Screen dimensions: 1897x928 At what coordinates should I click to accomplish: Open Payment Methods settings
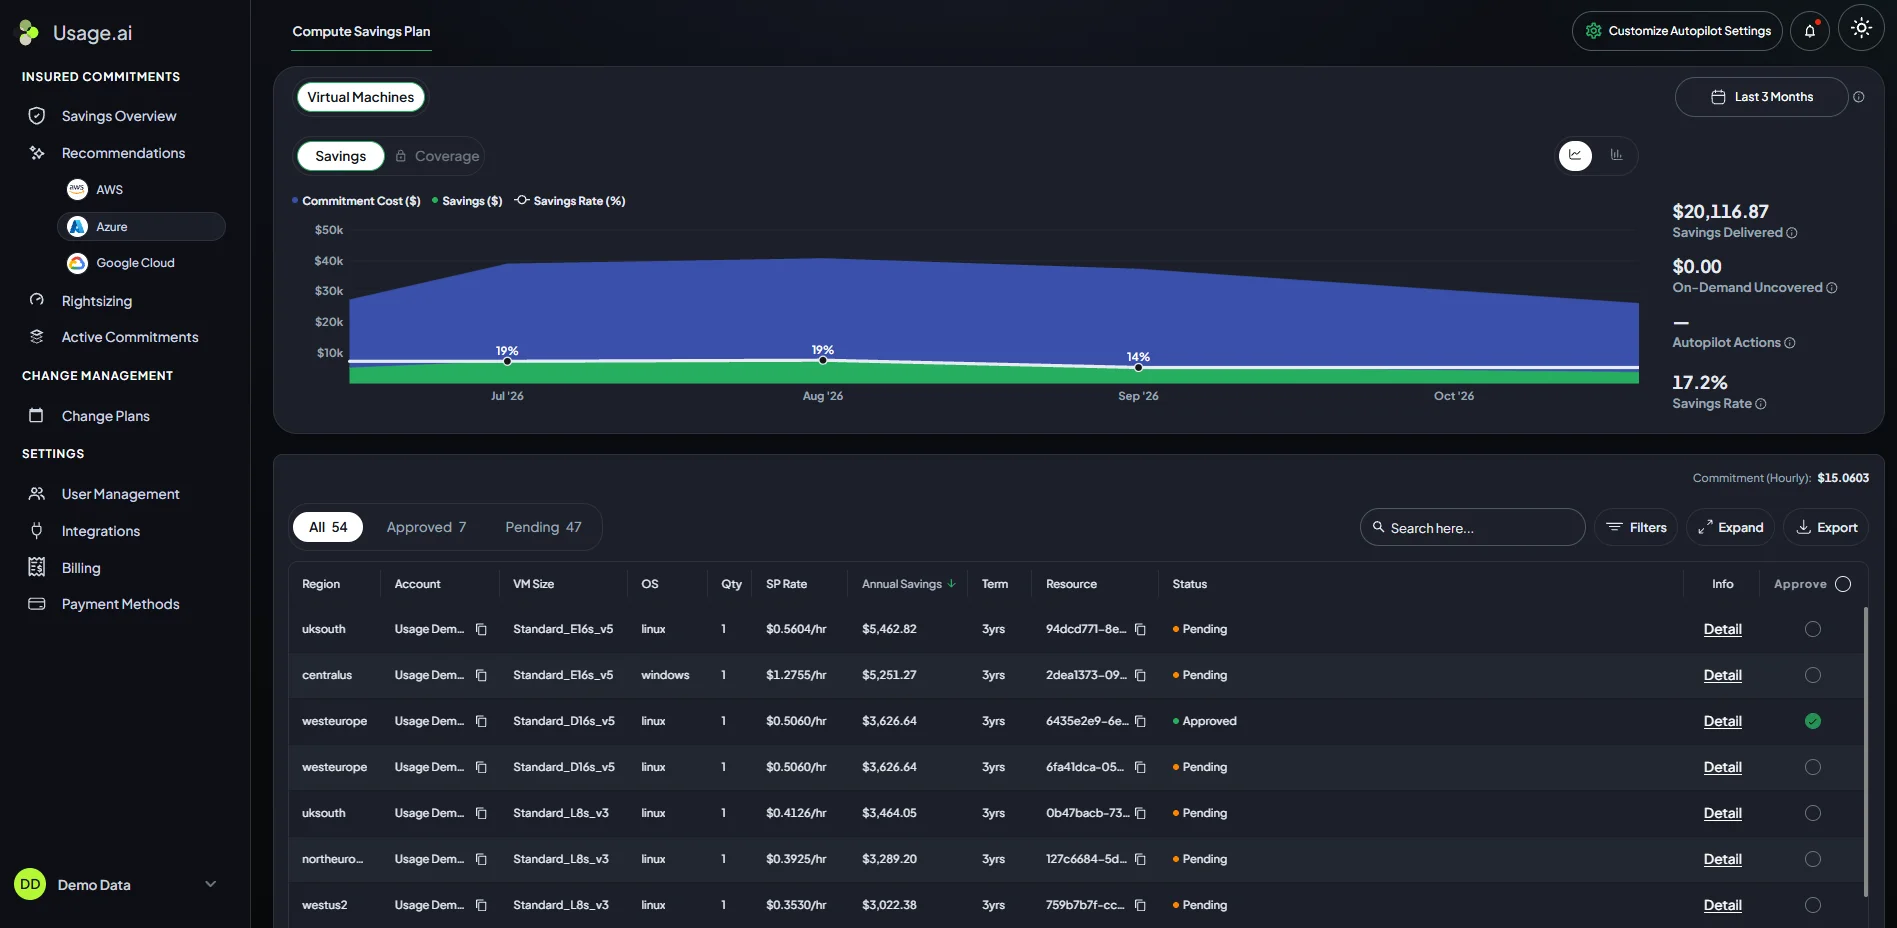tap(120, 604)
